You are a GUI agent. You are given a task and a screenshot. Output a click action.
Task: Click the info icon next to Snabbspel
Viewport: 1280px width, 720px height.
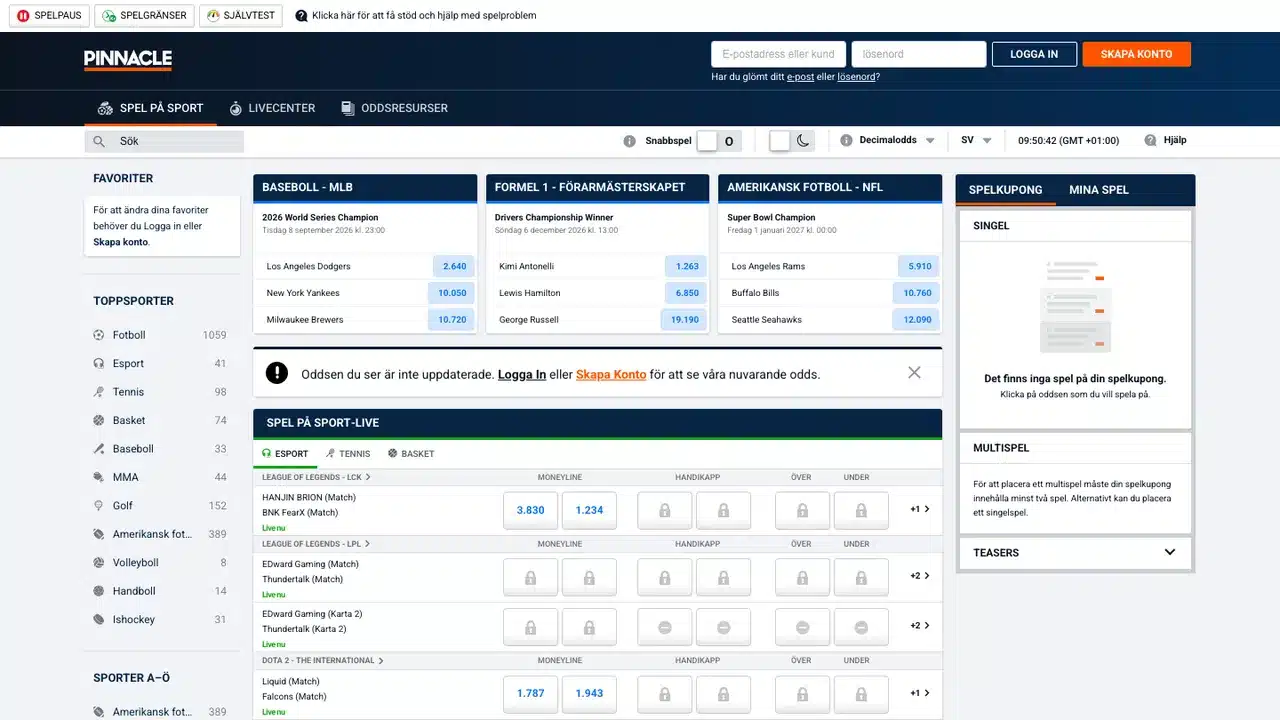[629, 141]
